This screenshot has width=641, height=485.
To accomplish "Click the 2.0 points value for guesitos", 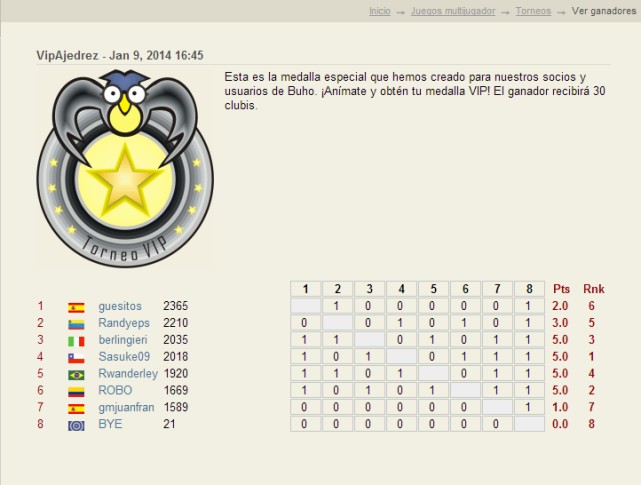I will point(560,306).
